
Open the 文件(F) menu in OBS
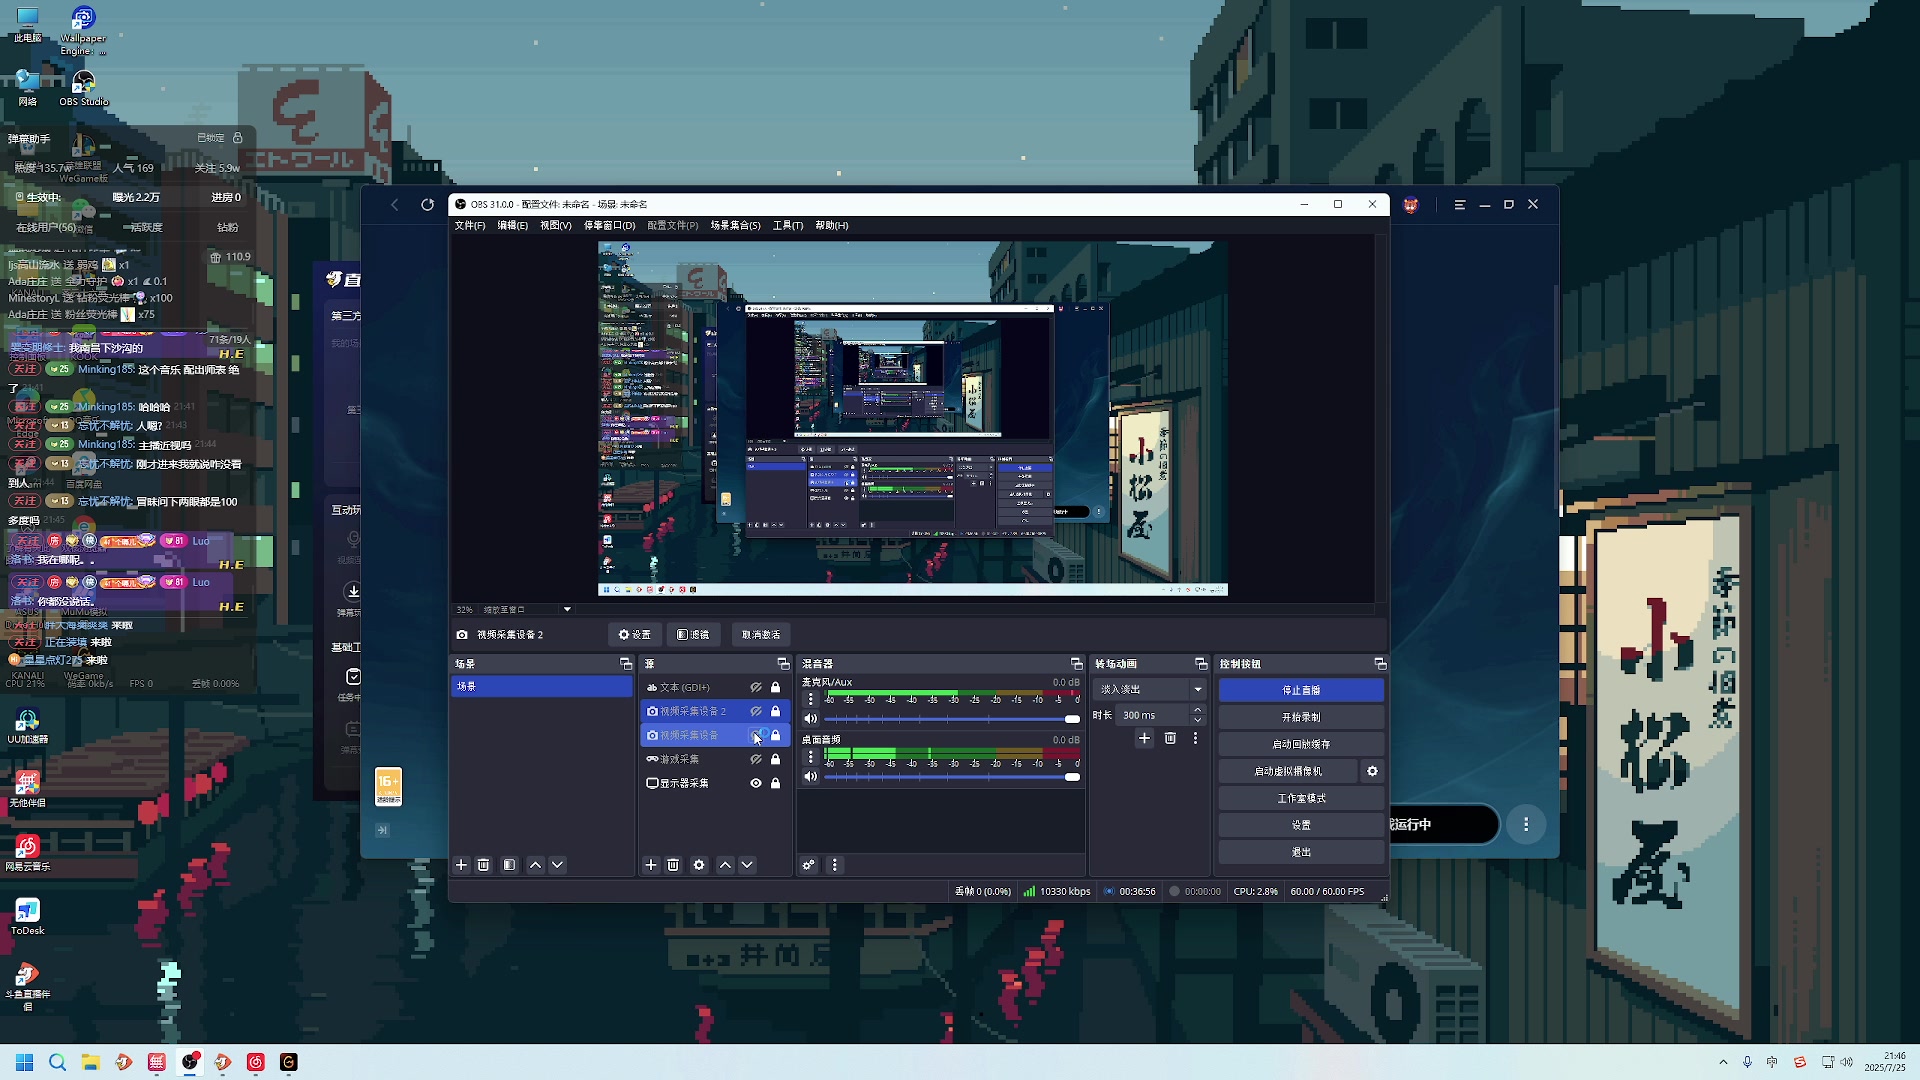[470, 226]
